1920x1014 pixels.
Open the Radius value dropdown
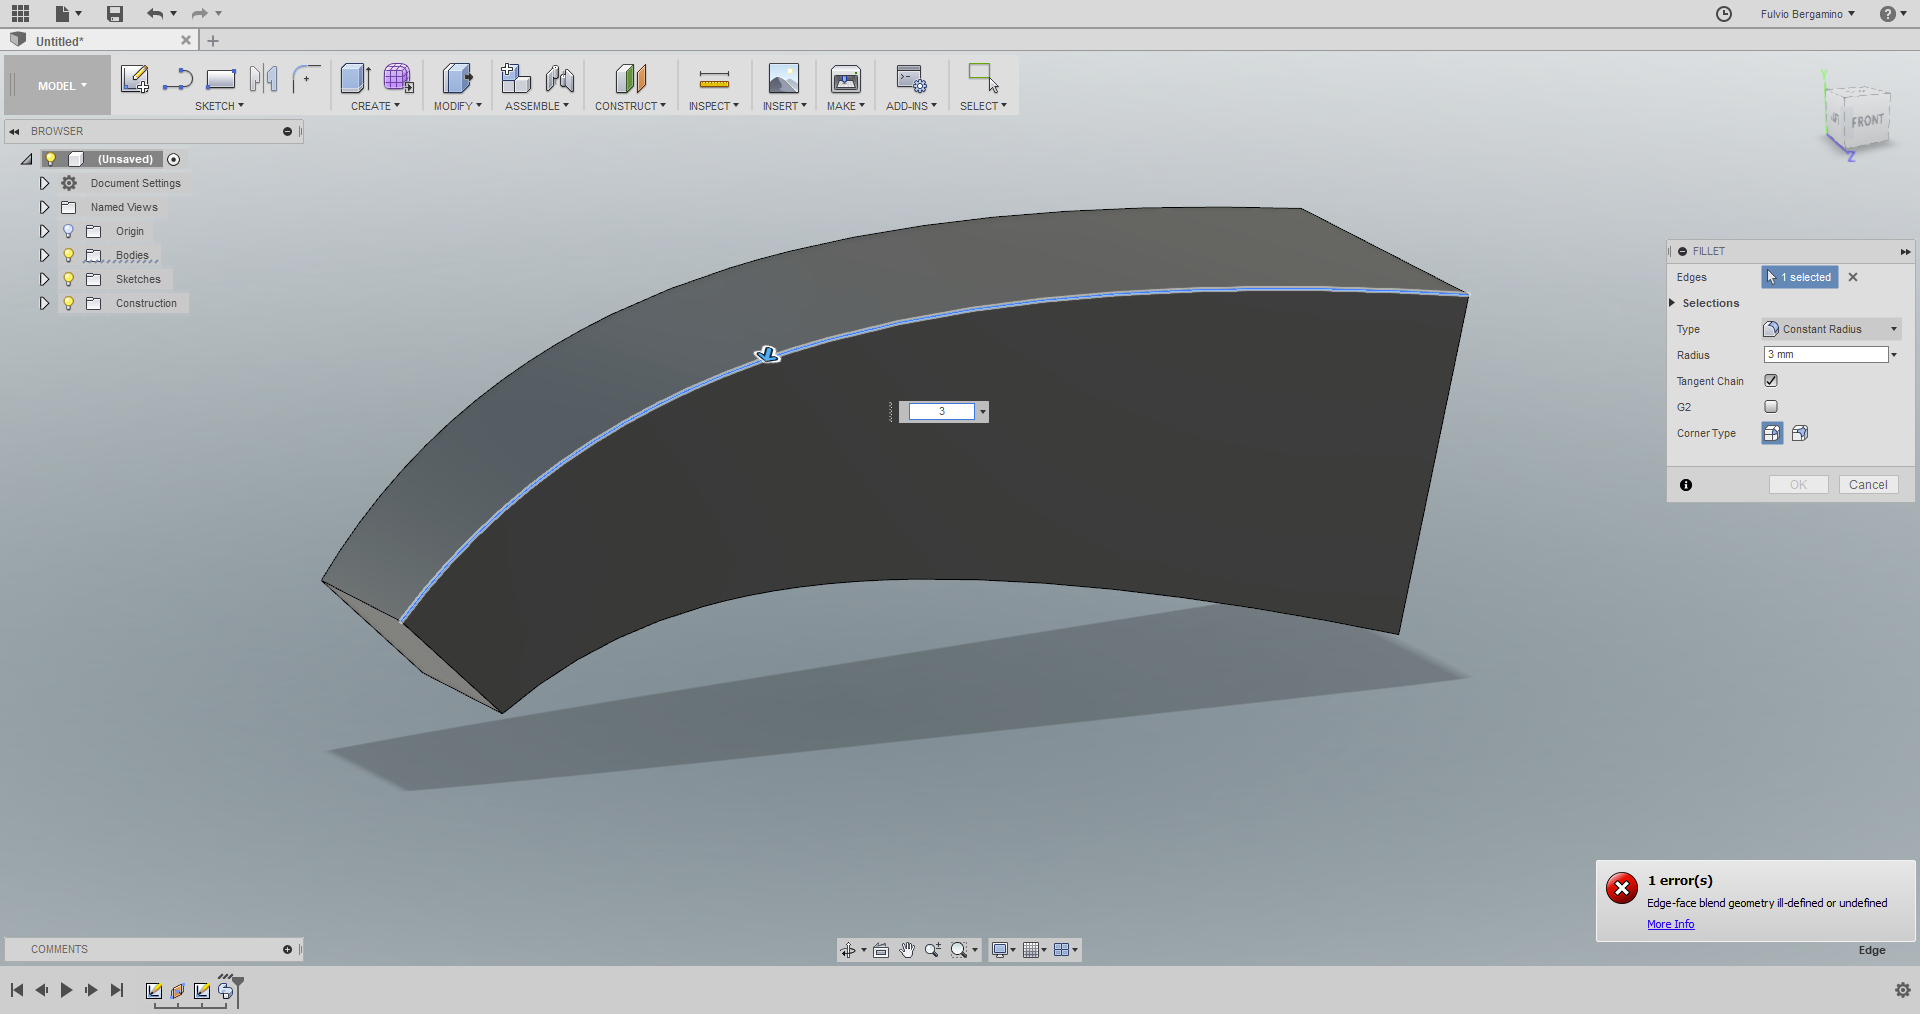[1893, 354]
